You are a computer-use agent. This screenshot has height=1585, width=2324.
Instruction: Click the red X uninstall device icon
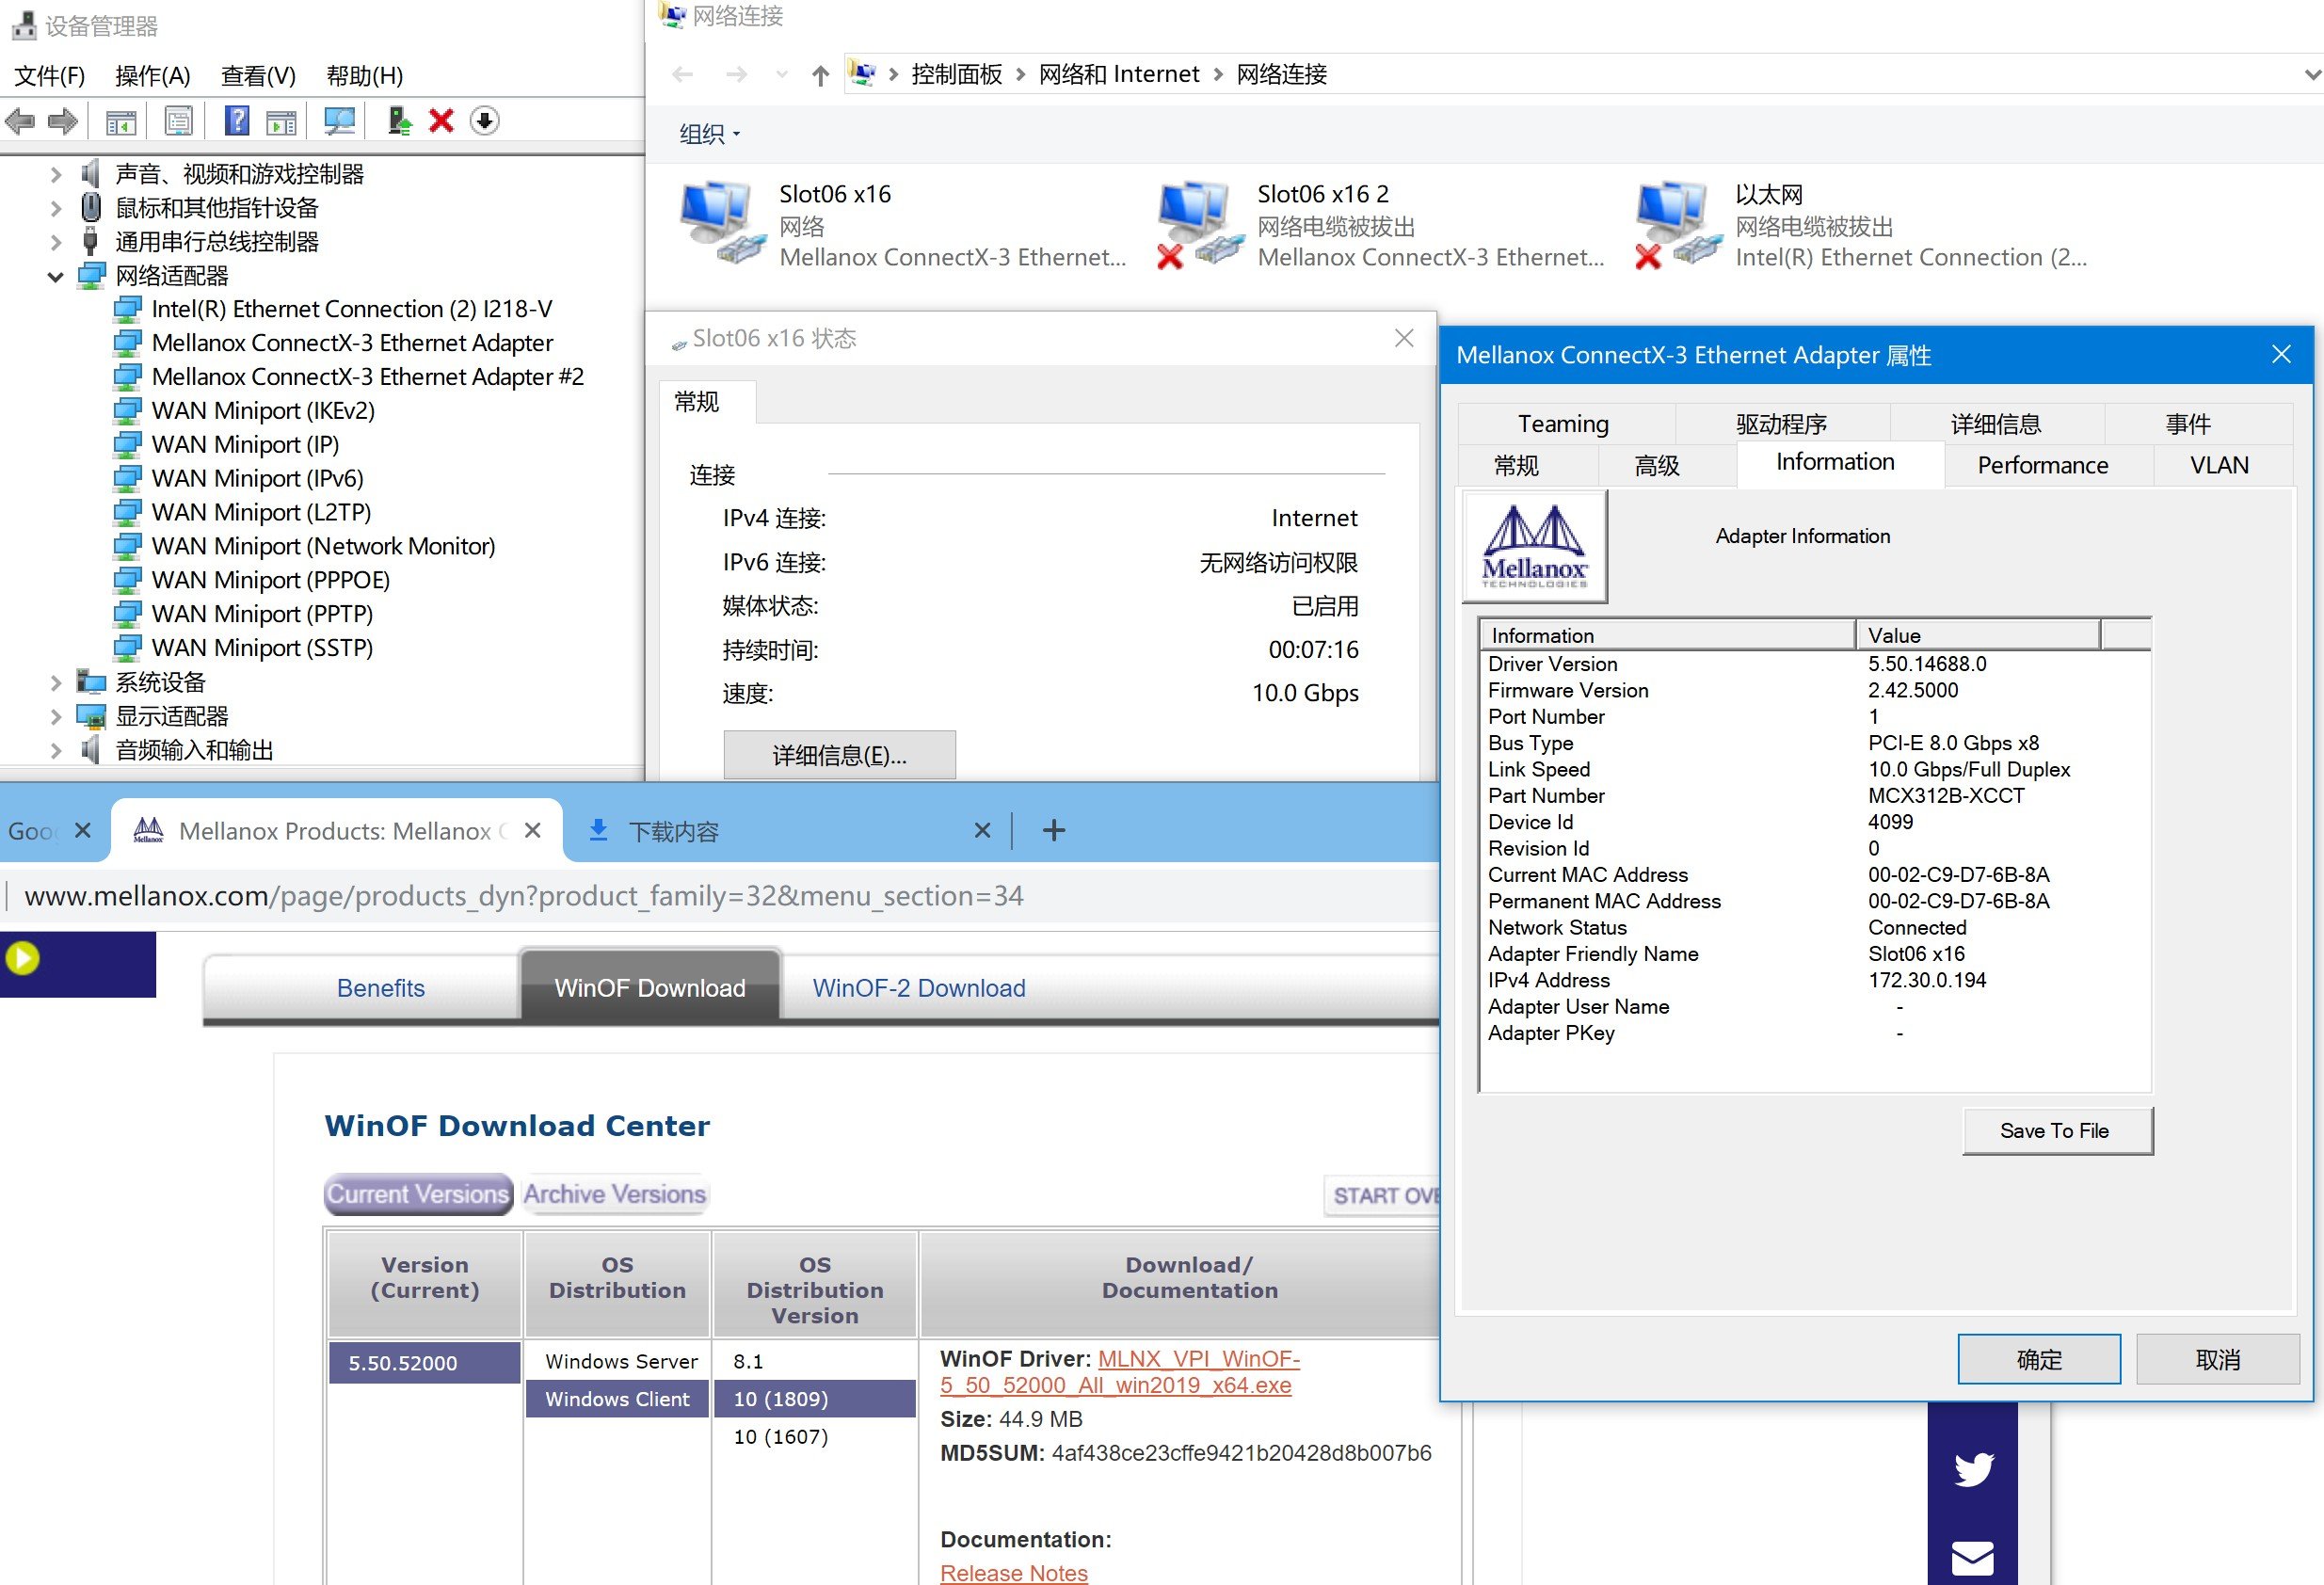(x=441, y=121)
